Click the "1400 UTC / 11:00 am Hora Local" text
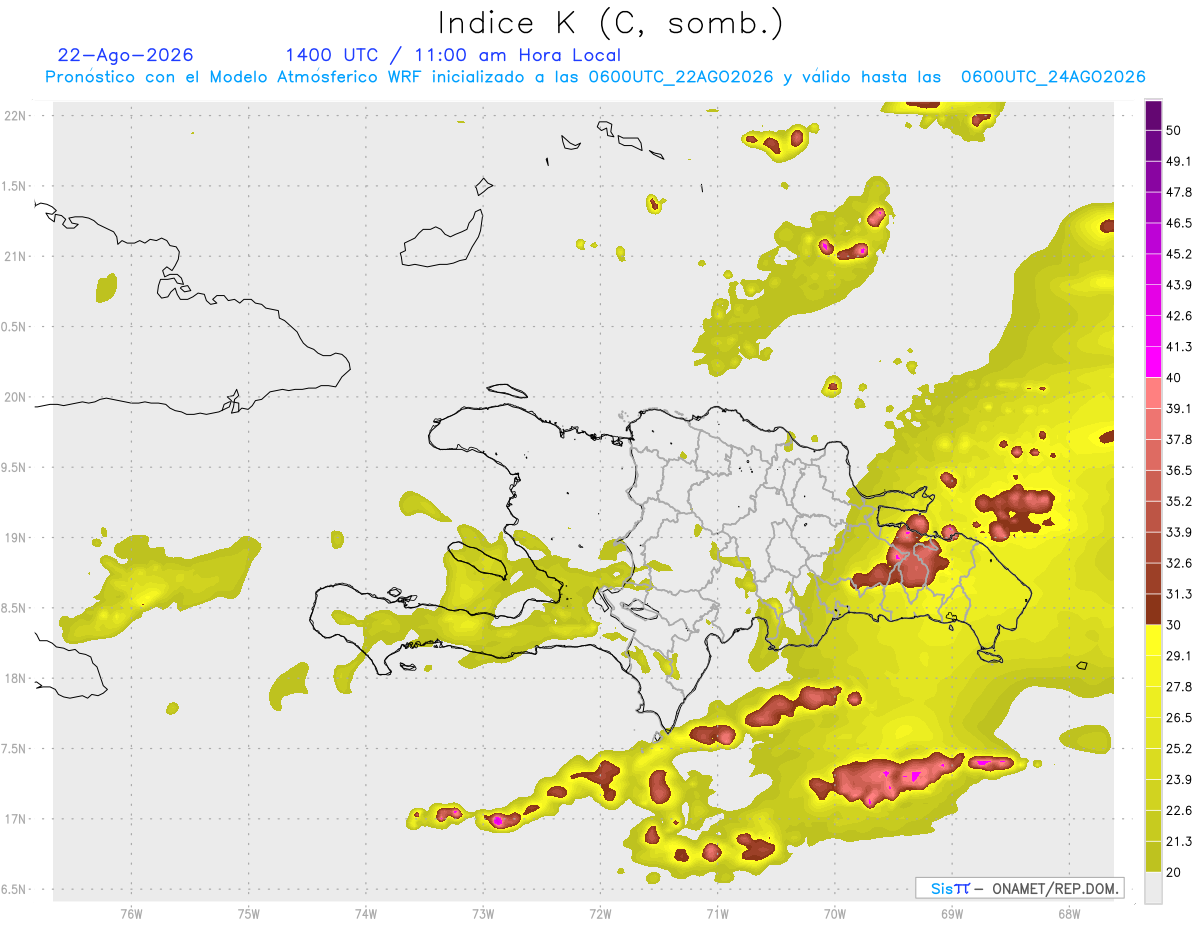Viewport: 1200px width, 927px height. (453, 55)
